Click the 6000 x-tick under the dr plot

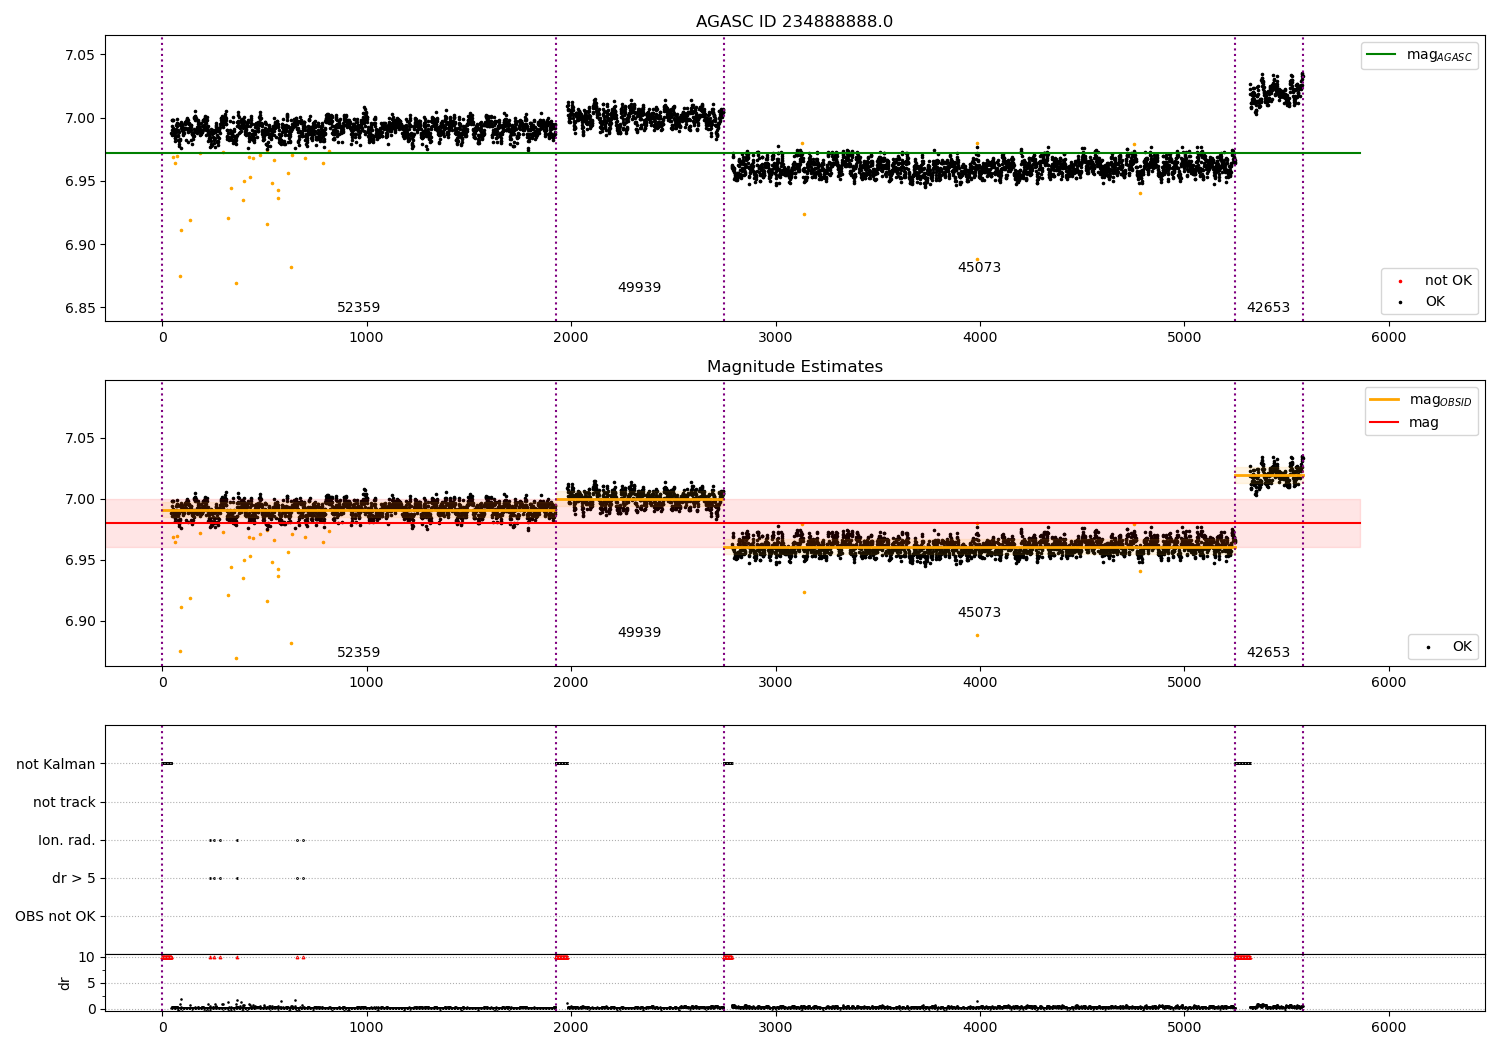[1388, 1028]
